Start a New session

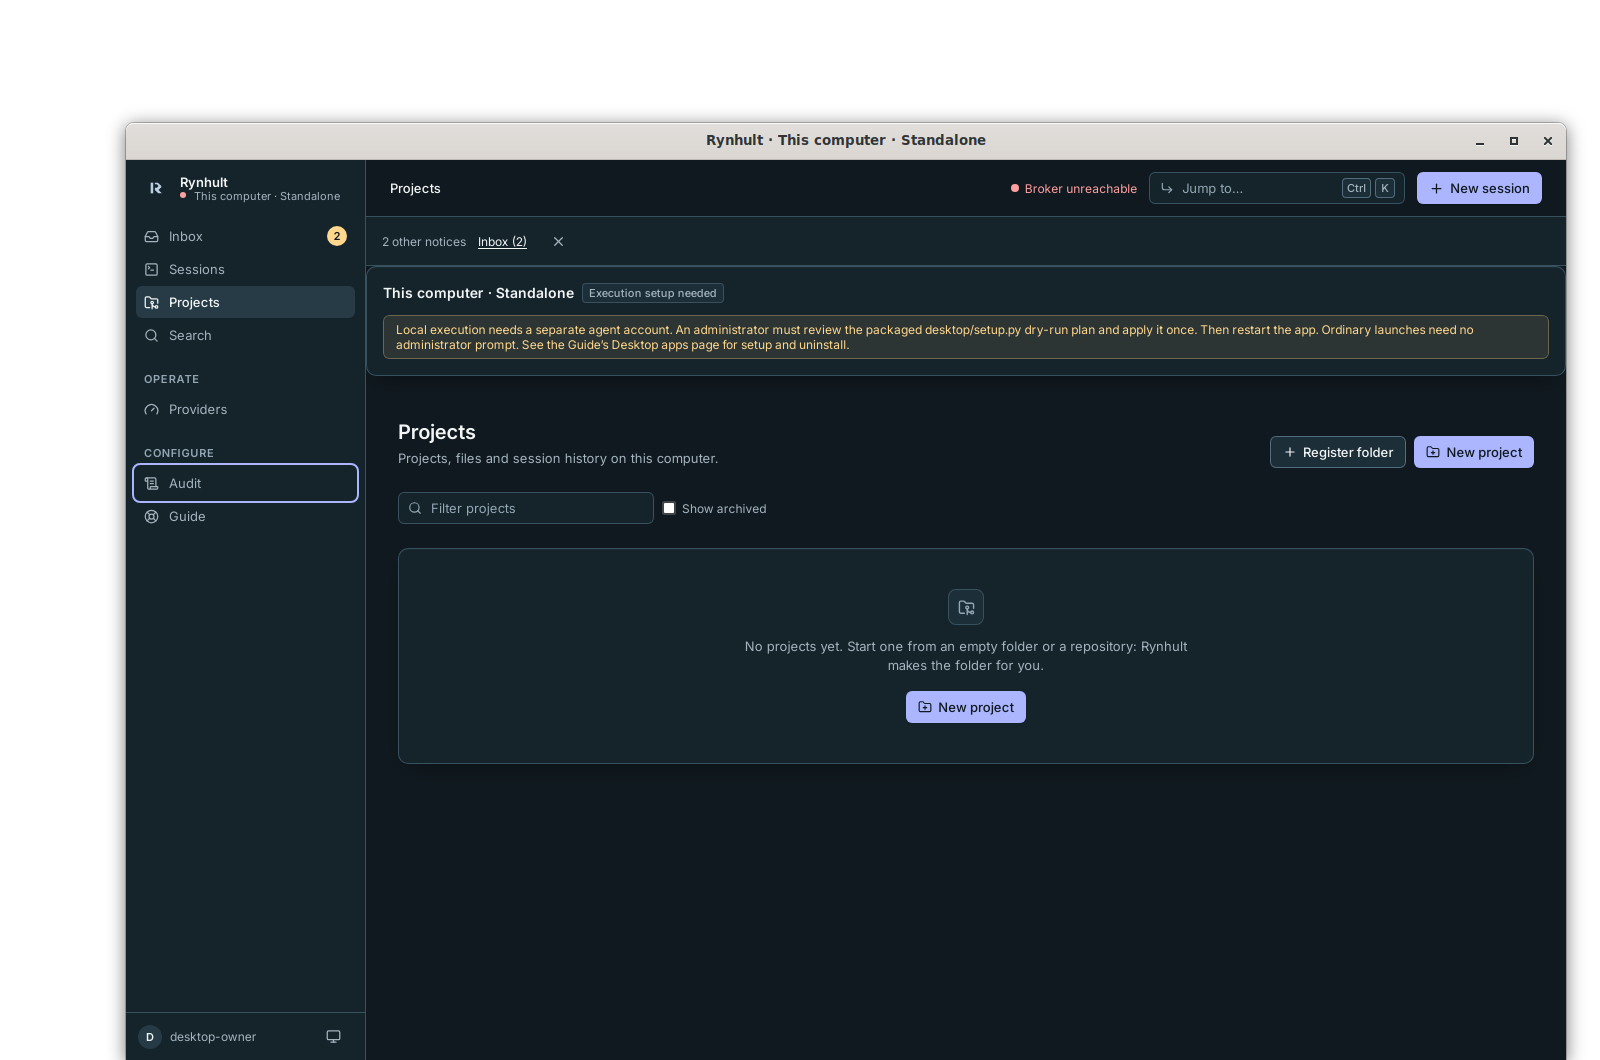(1479, 188)
